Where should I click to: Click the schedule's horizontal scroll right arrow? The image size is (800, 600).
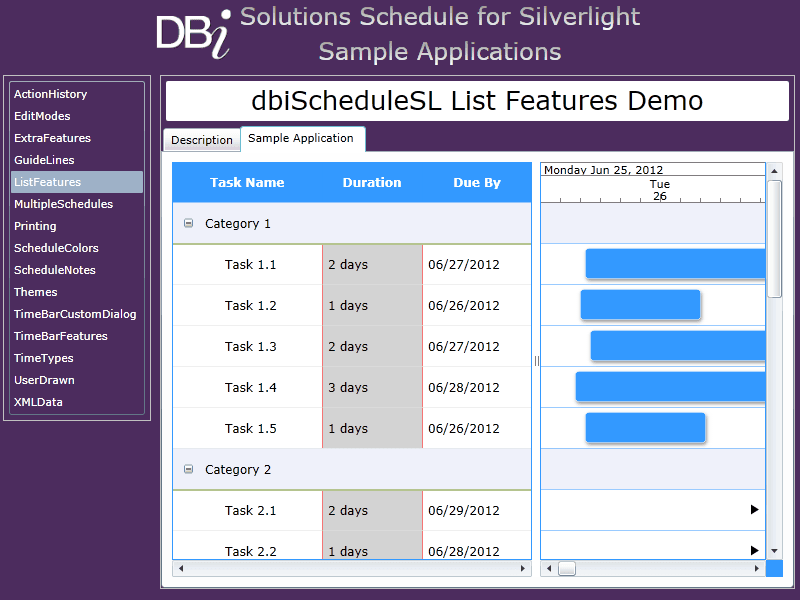(x=757, y=568)
